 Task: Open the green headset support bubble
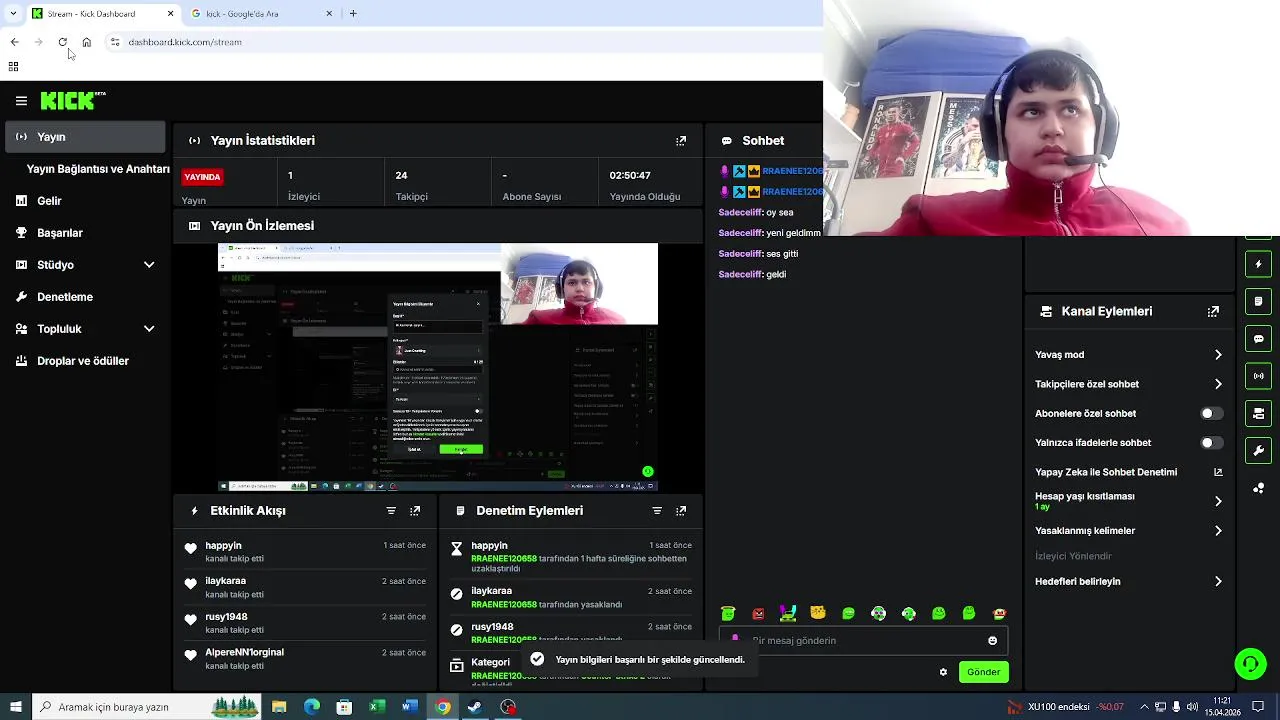coord(1250,664)
